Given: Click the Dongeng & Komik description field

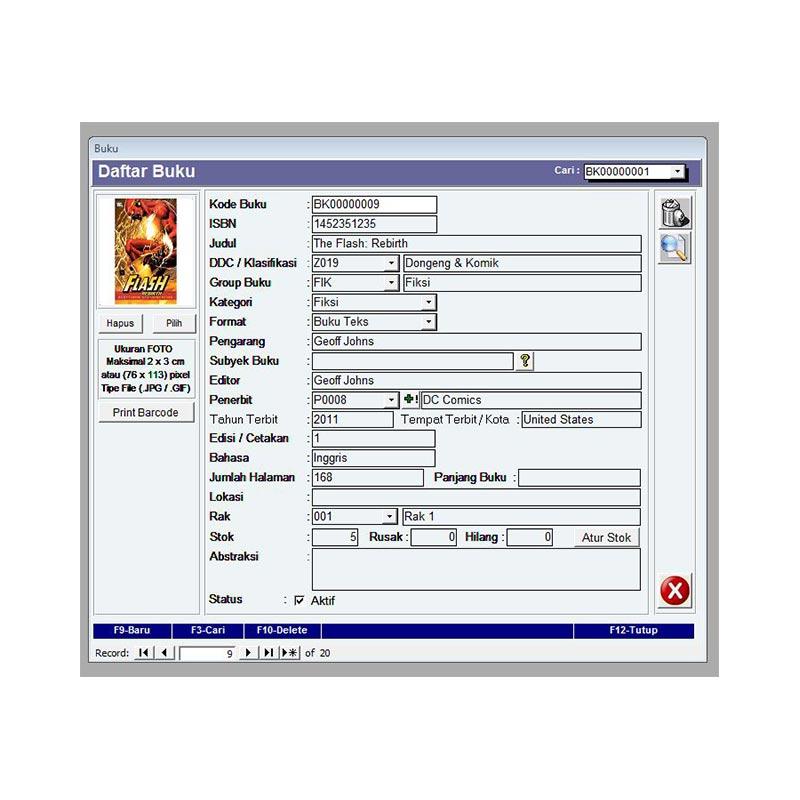Looking at the screenshot, I should click(522, 263).
